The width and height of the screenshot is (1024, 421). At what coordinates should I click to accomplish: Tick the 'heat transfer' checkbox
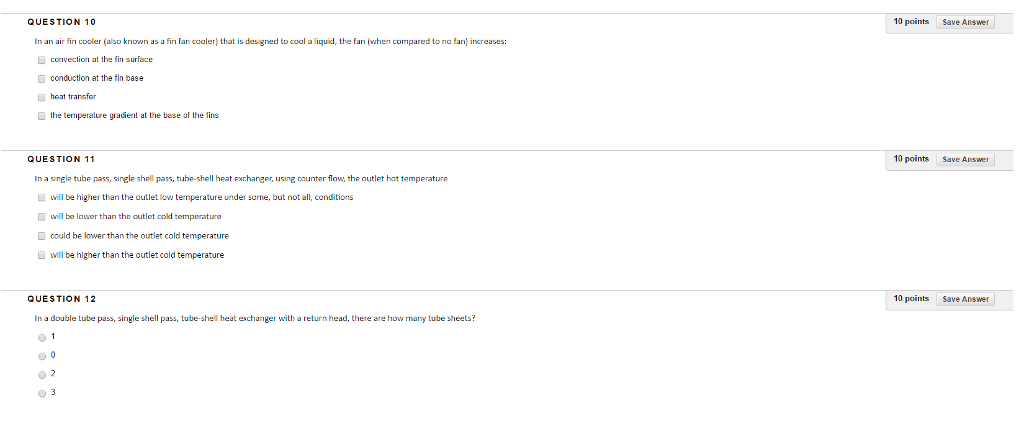tap(41, 97)
